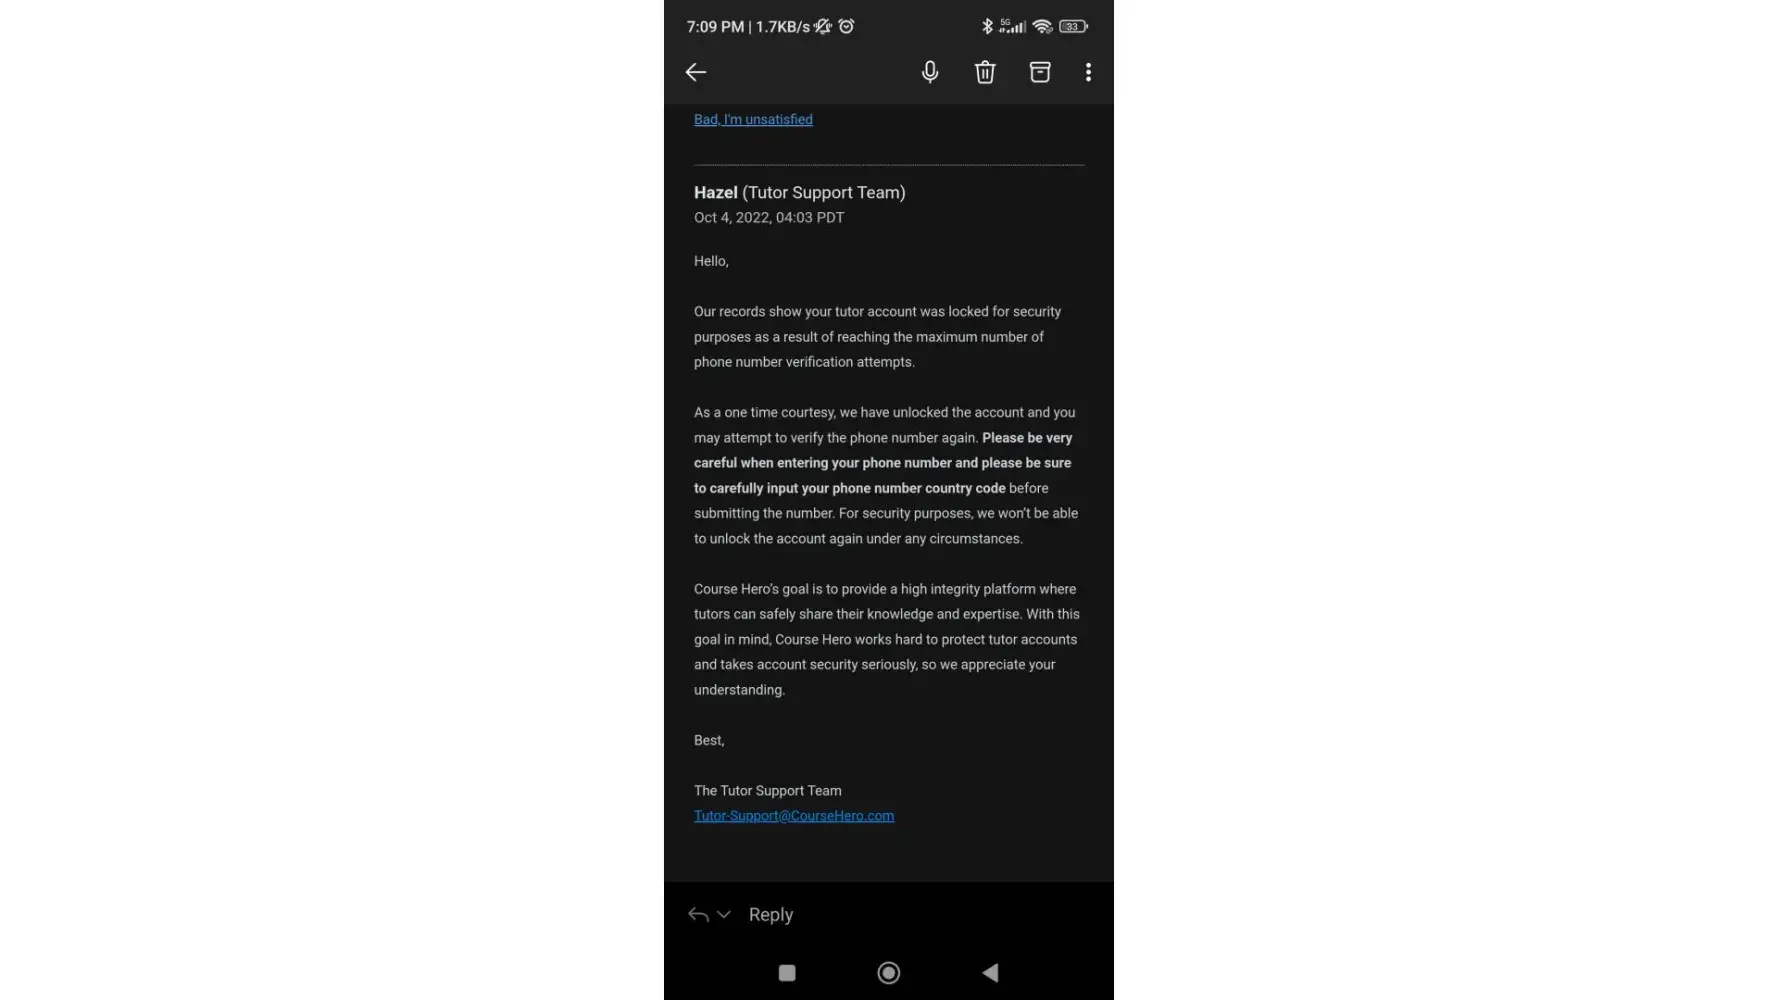
Task: Navigate back with triangle button
Action: coord(990,973)
